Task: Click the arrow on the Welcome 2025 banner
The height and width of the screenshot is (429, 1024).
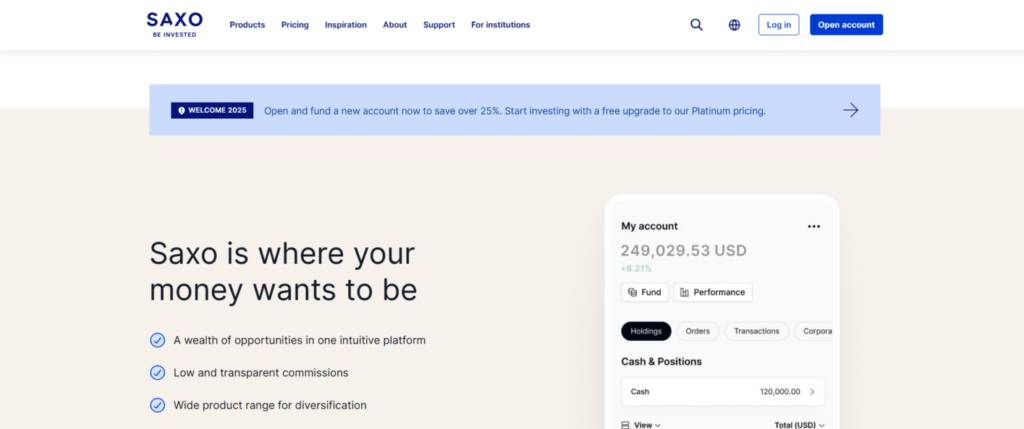Action: pyautogui.click(x=850, y=110)
